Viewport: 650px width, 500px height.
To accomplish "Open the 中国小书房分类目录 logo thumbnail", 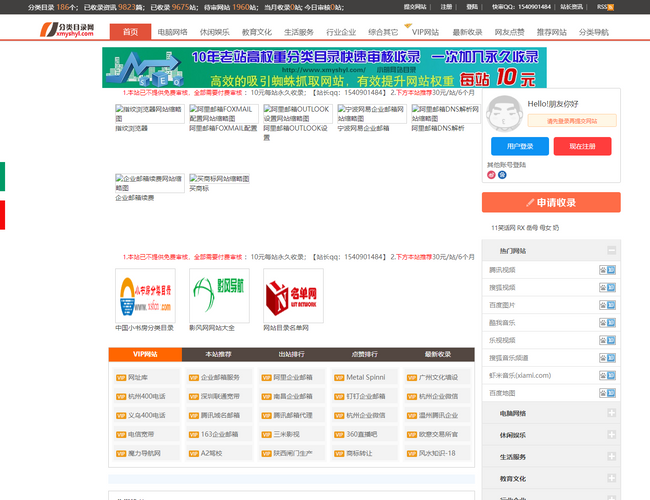I will [x=144, y=295].
